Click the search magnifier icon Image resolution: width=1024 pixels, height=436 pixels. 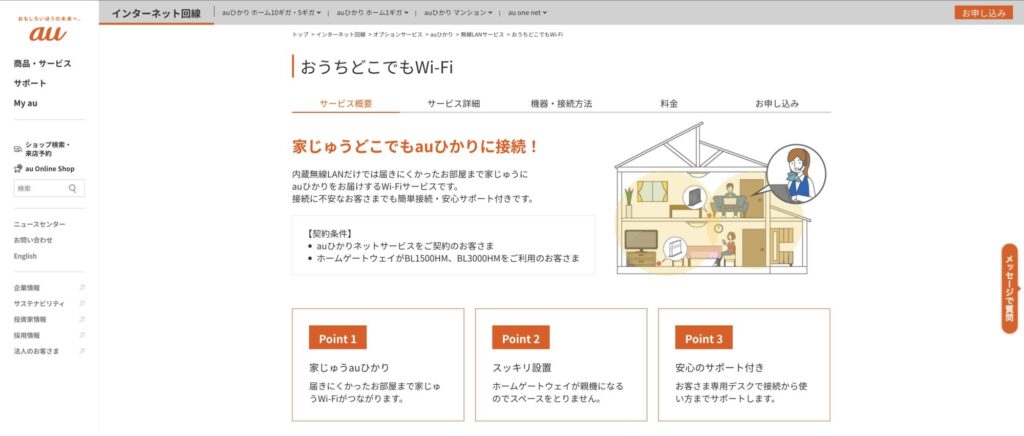coord(72,189)
